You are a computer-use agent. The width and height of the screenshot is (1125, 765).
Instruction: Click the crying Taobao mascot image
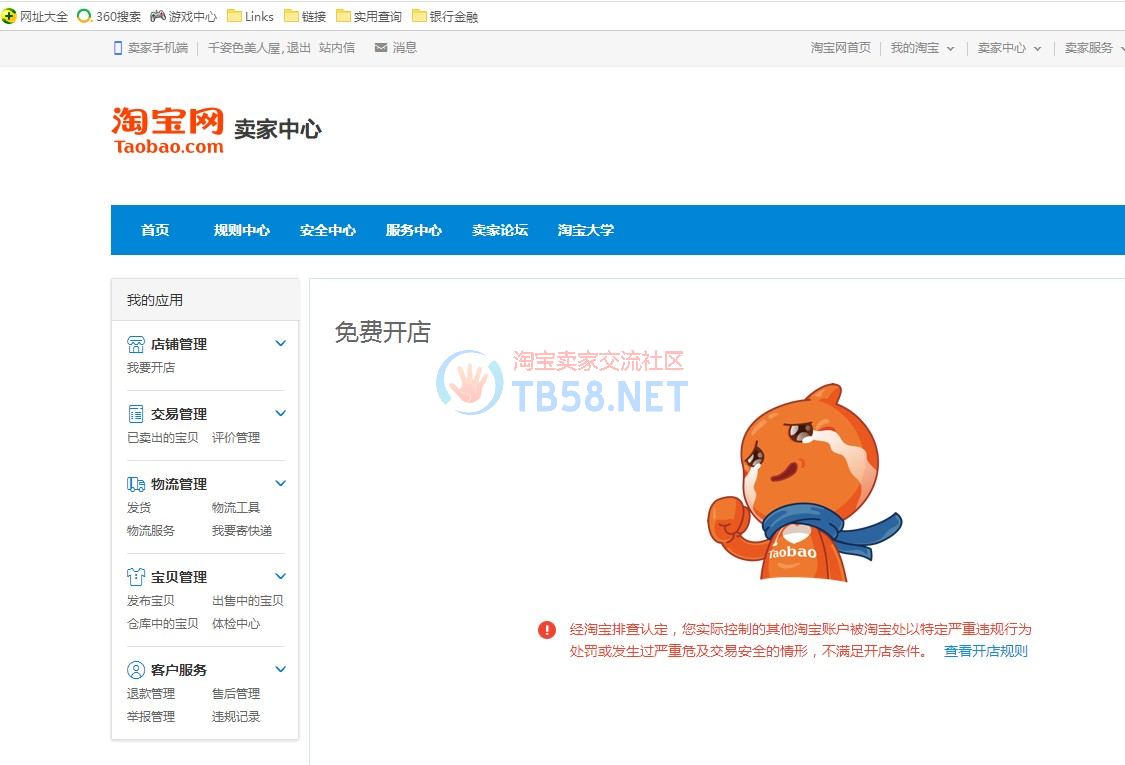[x=804, y=484]
